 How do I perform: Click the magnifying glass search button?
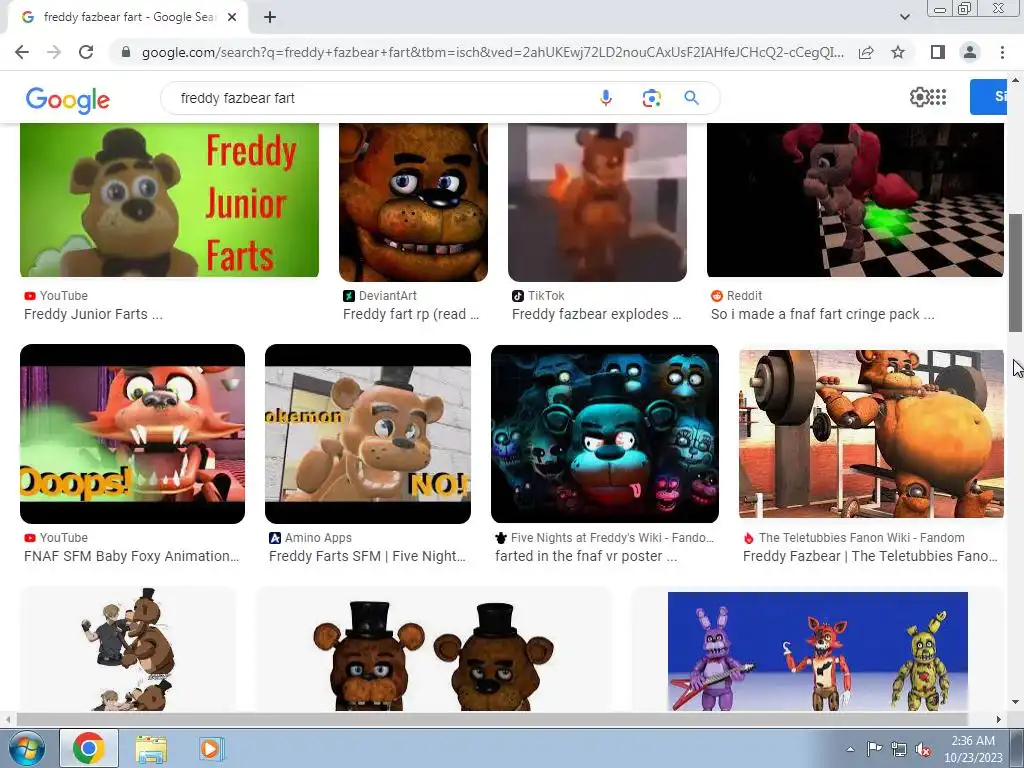(692, 98)
